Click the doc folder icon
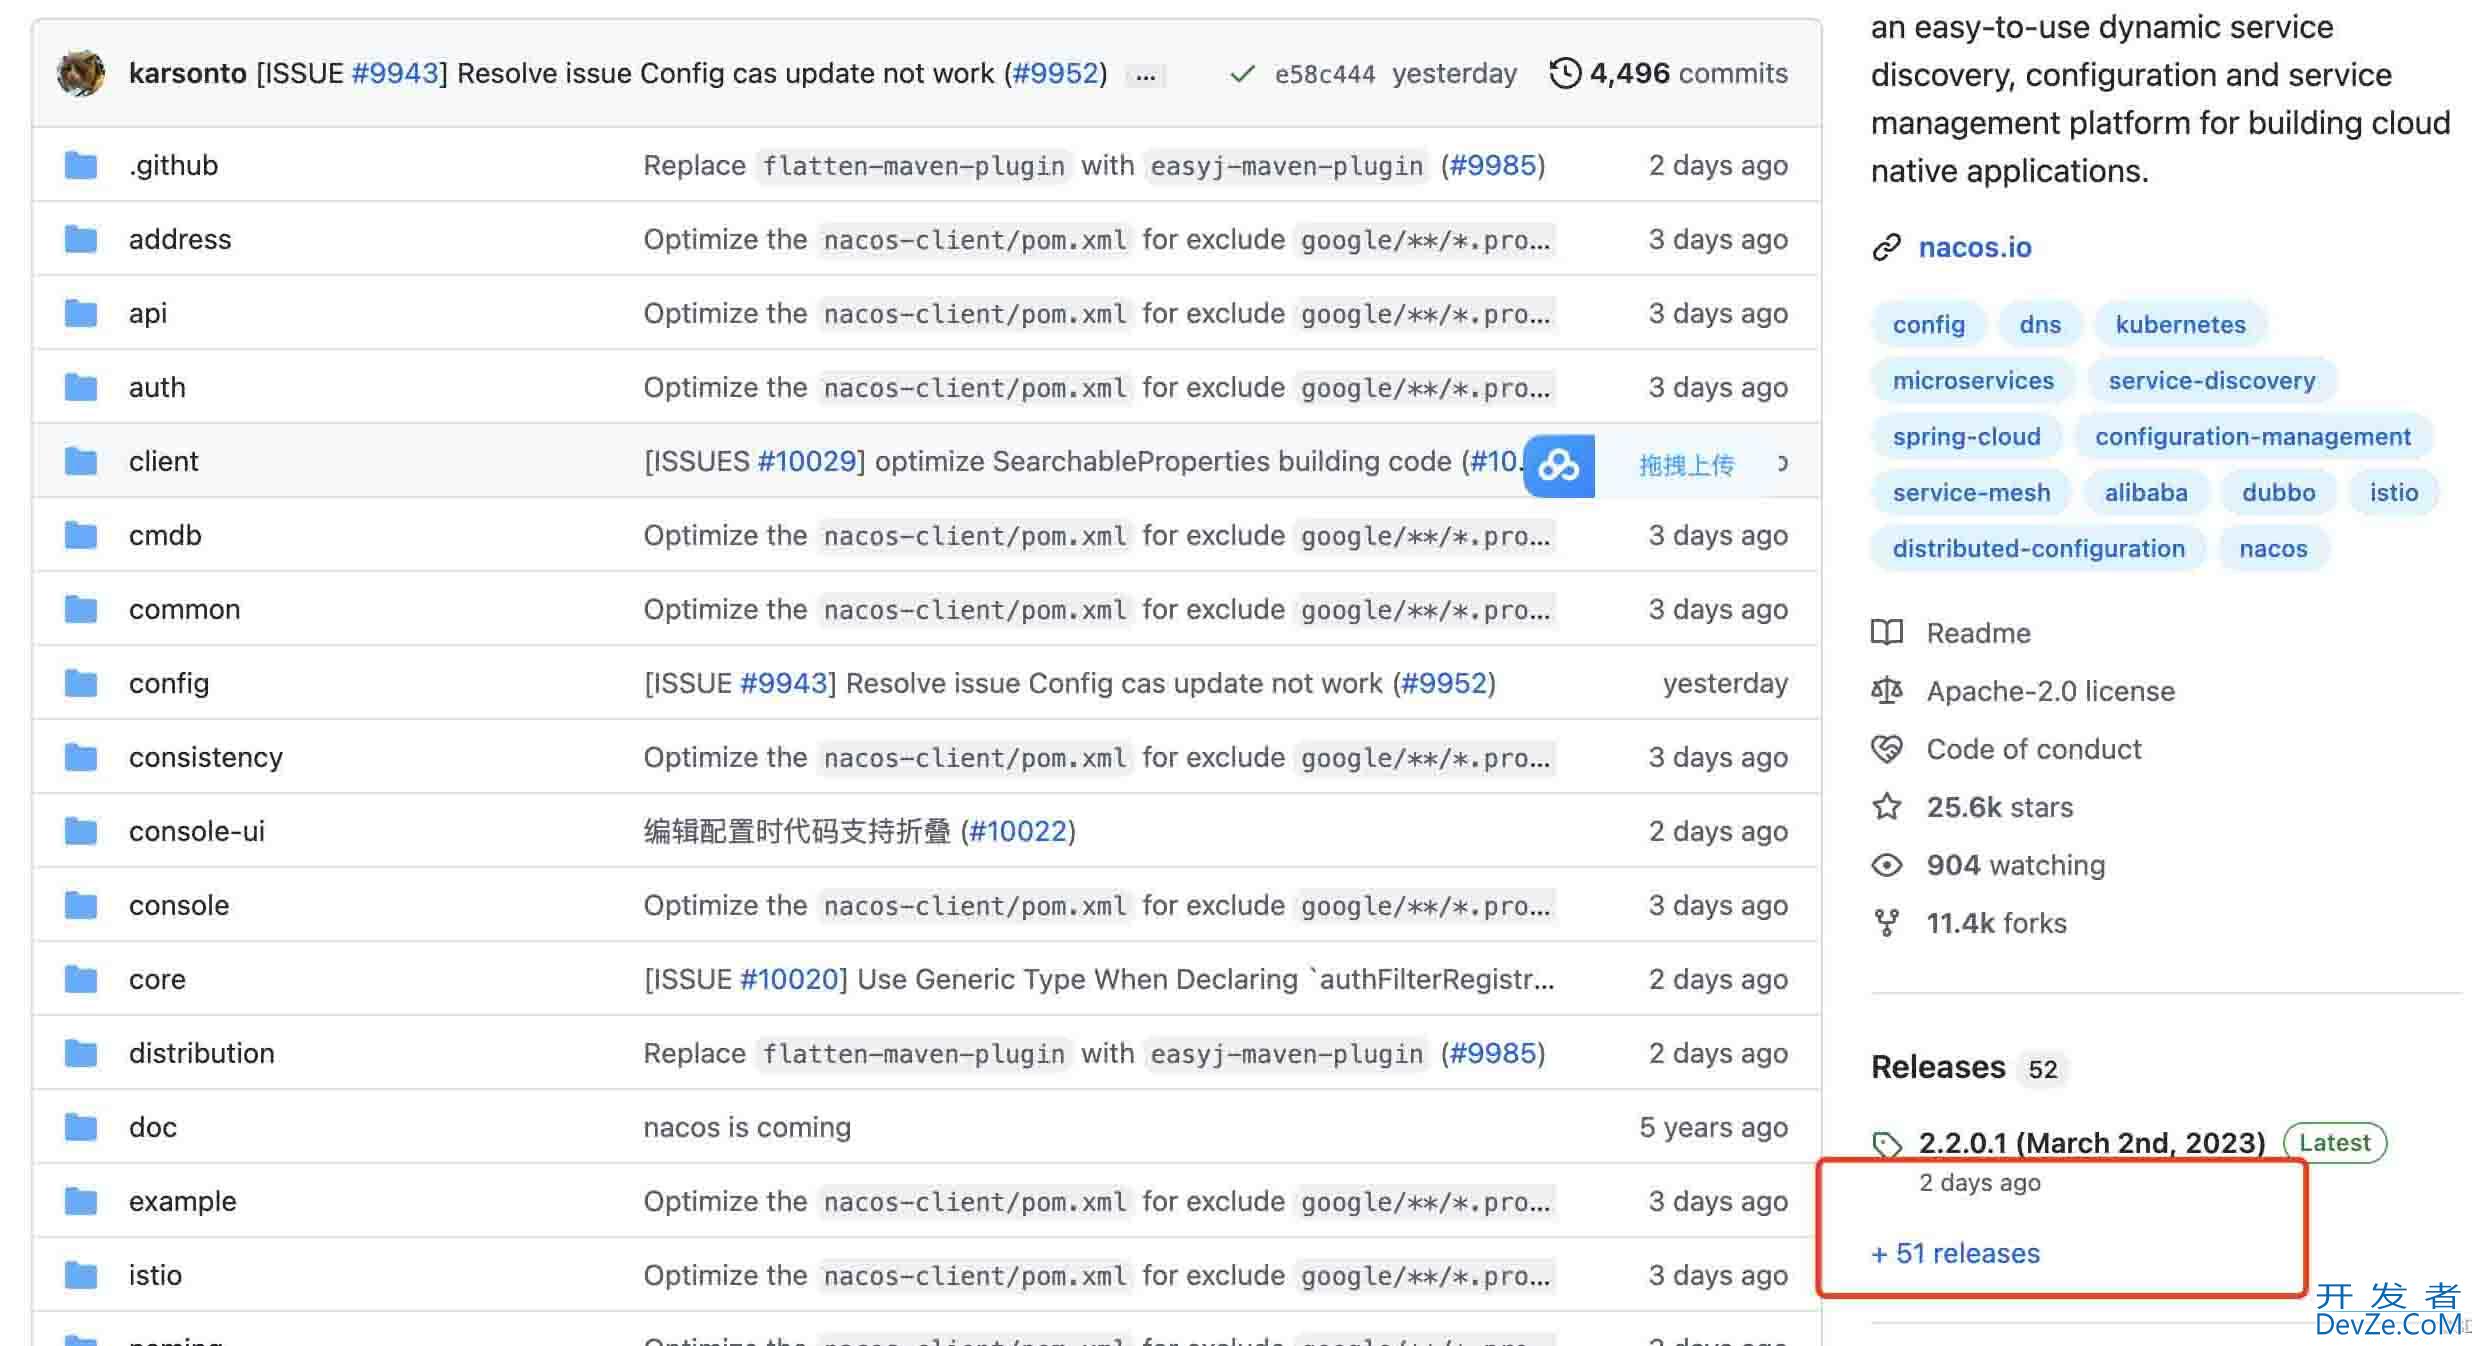This screenshot has width=2472, height=1346. click(x=81, y=1127)
